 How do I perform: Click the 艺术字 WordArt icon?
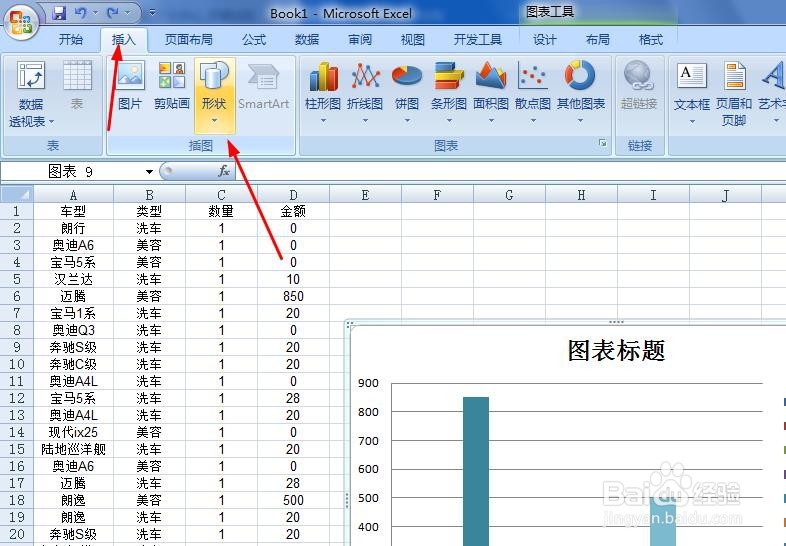[x=772, y=75]
